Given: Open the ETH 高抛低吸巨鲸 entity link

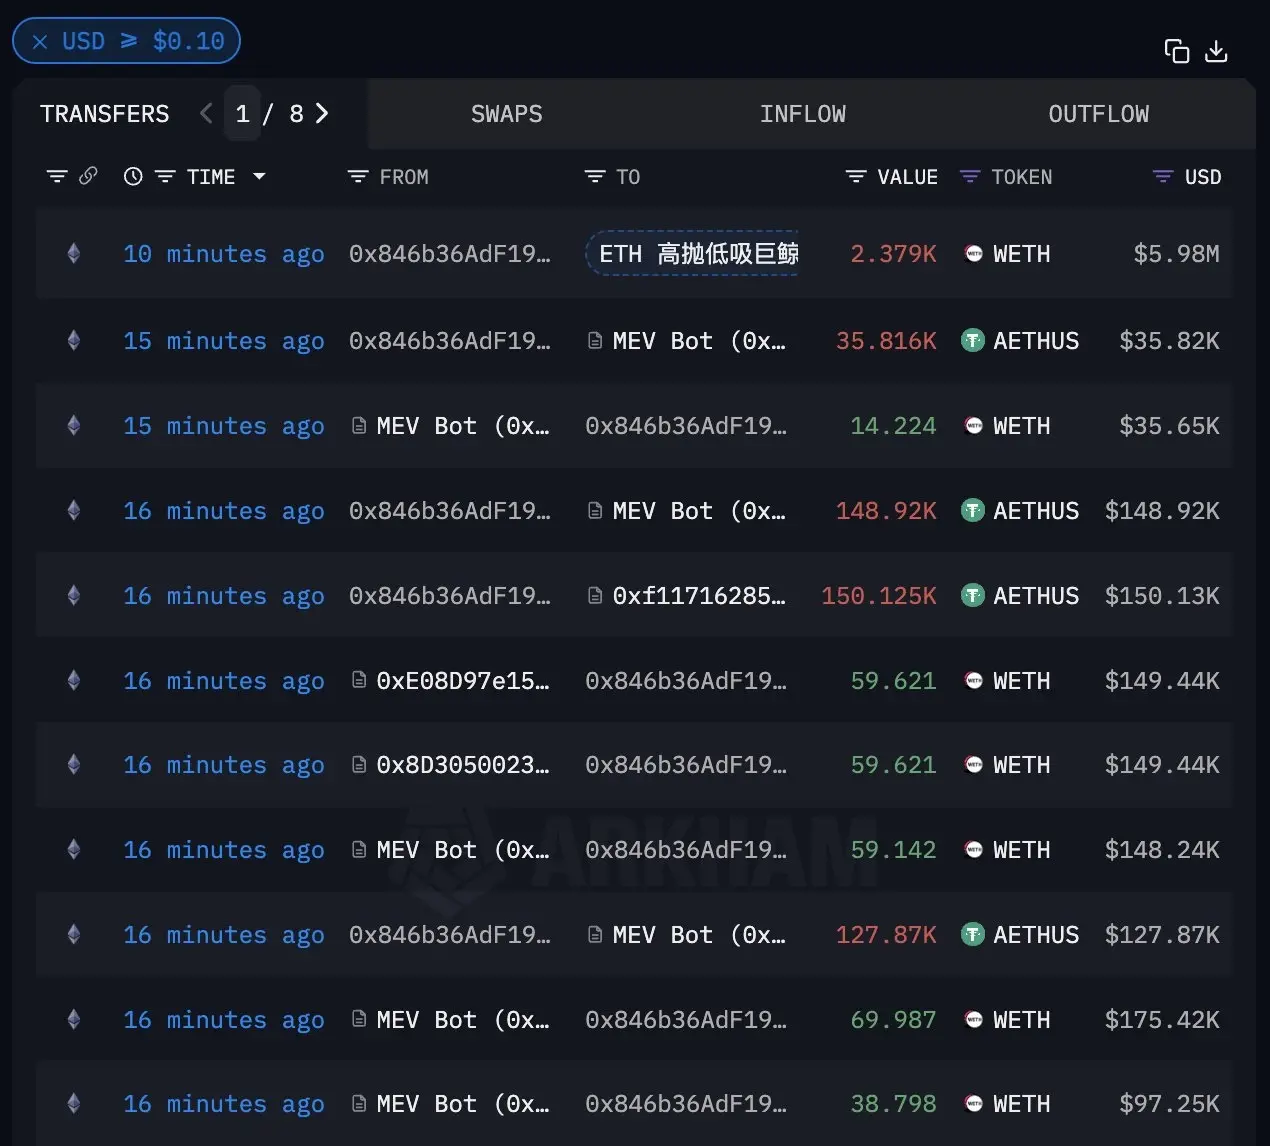Looking at the screenshot, I should [692, 253].
